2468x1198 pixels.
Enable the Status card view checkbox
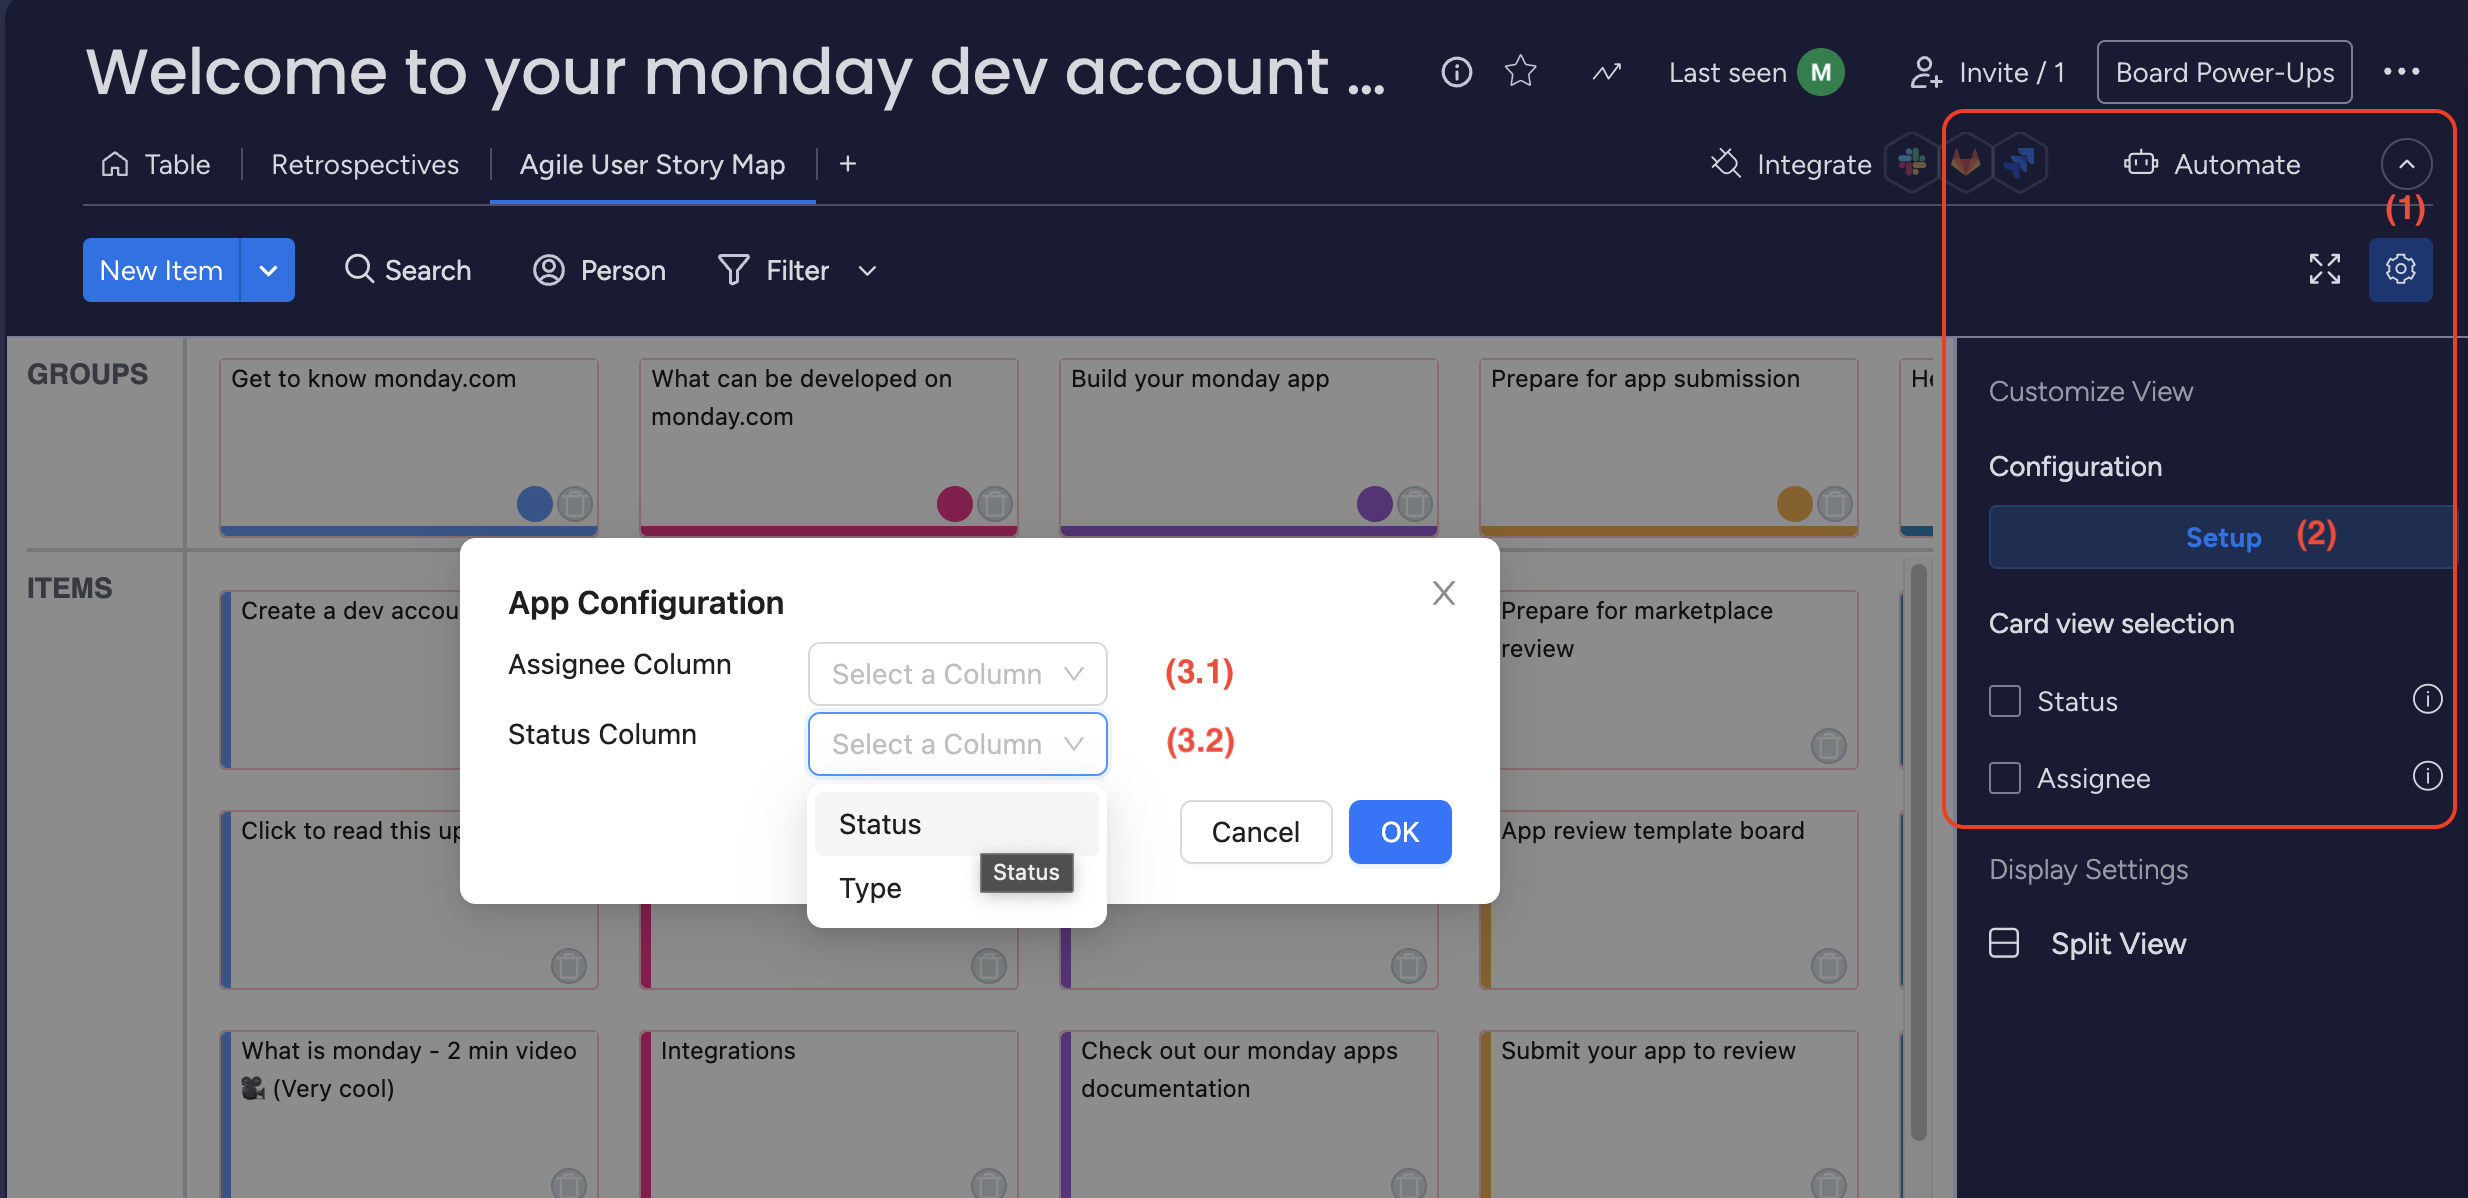(2005, 701)
